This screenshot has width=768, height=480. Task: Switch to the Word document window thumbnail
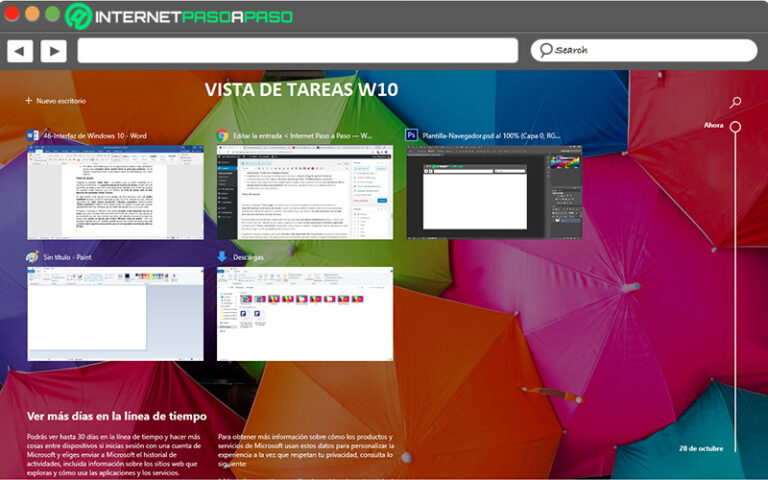click(115, 192)
